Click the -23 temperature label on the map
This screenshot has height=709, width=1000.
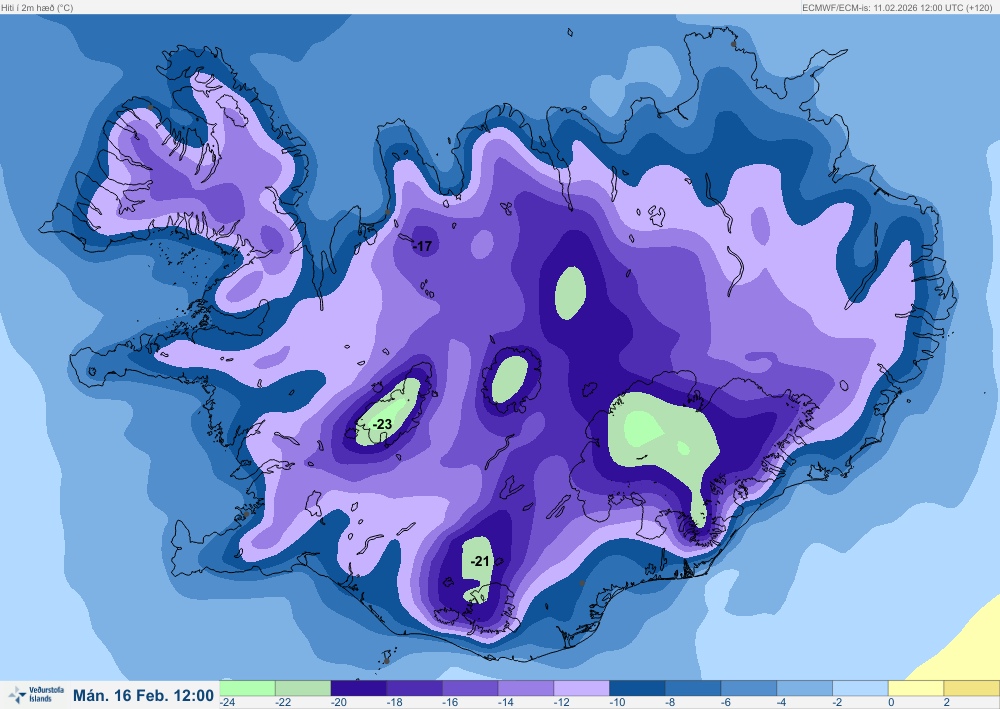click(382, 424)
